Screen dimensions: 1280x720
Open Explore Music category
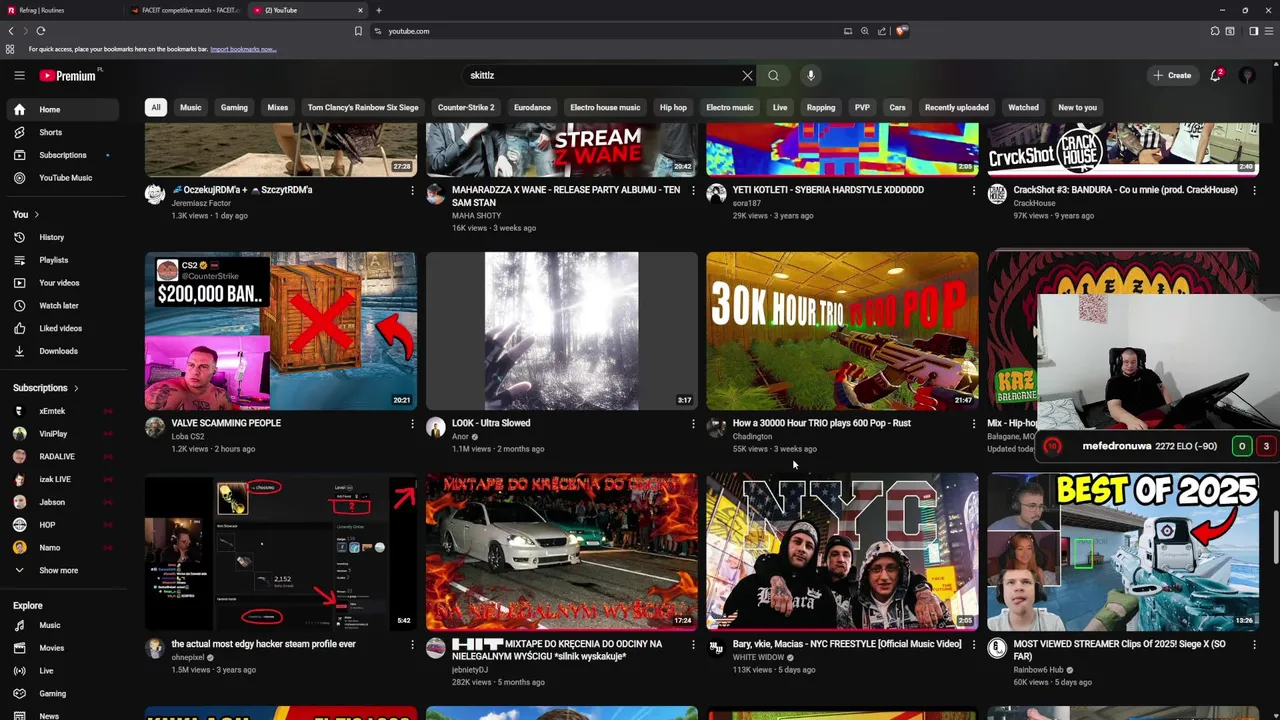click(63, 625)
